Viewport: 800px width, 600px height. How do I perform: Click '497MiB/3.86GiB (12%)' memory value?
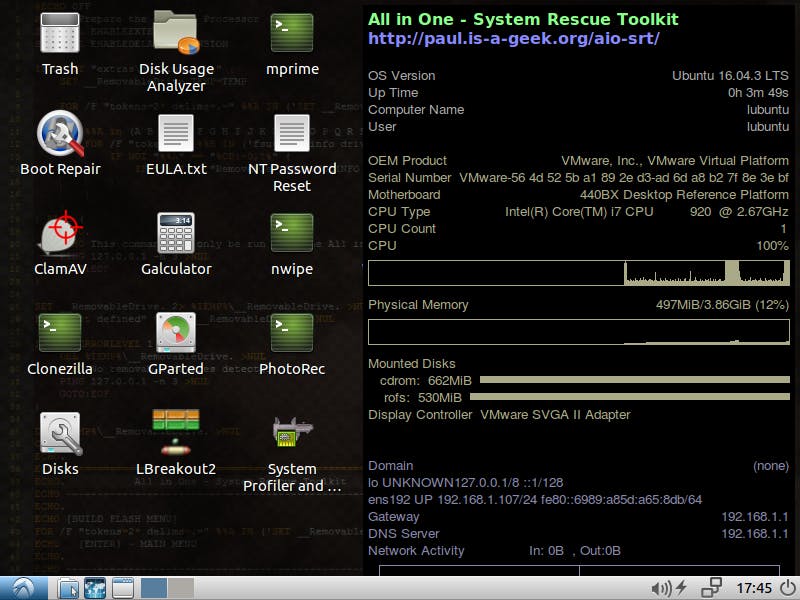722,305
